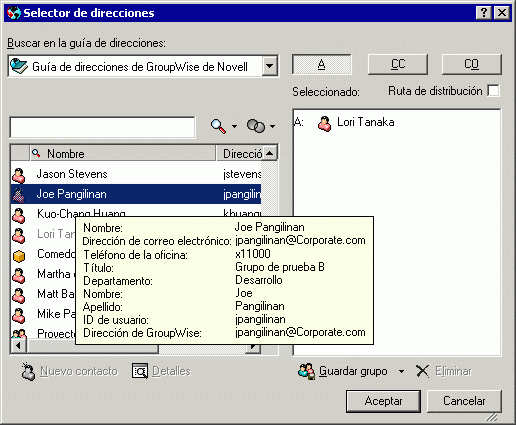This screenshot has height=425, width=516.
Task: Click the Dirección column header
Action: (x=239, y=154)
